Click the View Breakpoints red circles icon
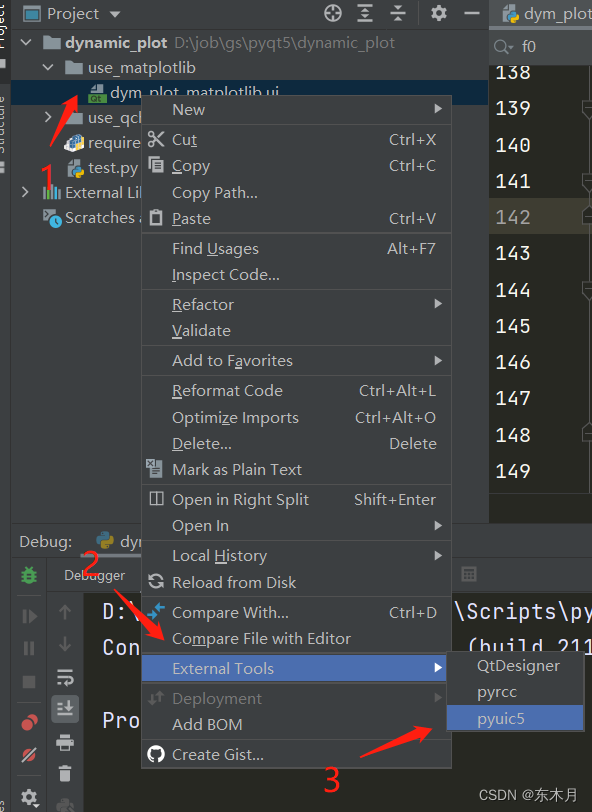 tap(29, 722)
